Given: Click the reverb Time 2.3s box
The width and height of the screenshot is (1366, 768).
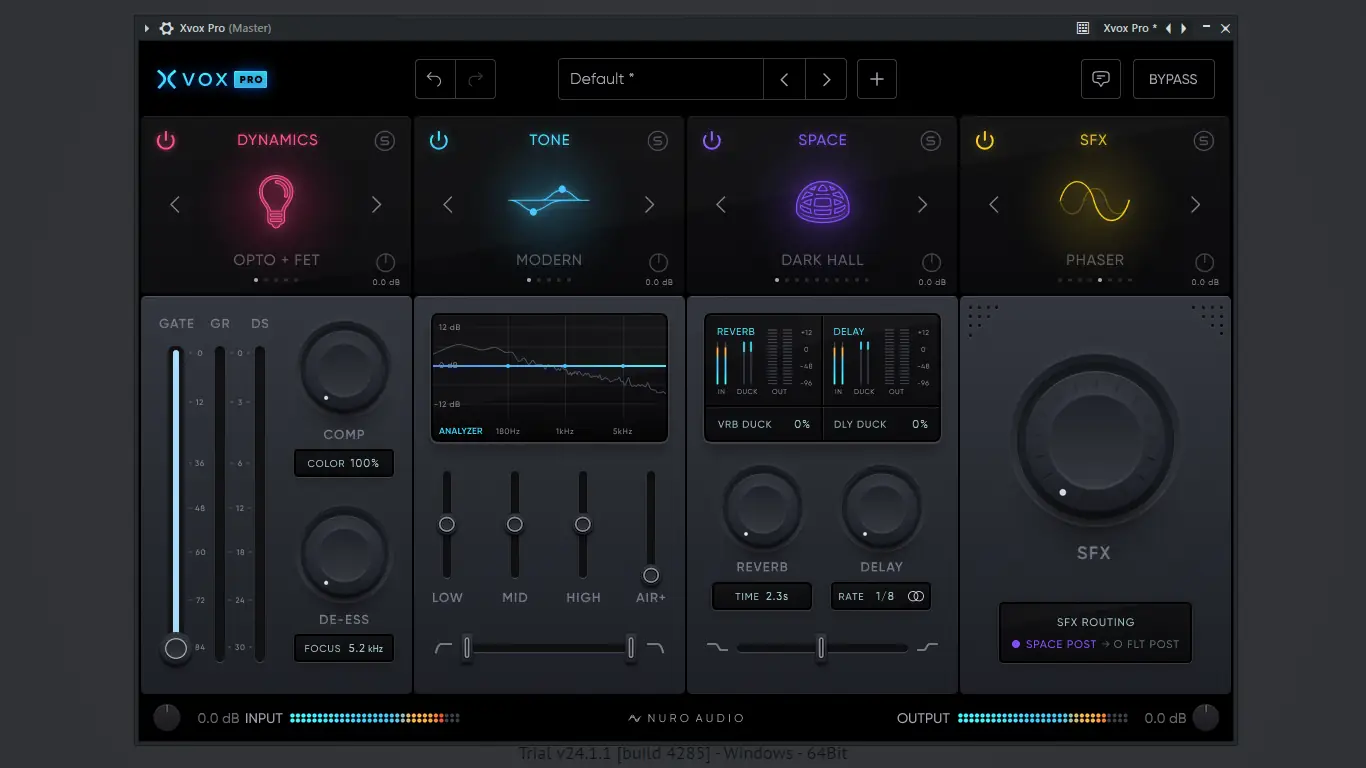Looking at the screenshot, I should tap(762, 596).
